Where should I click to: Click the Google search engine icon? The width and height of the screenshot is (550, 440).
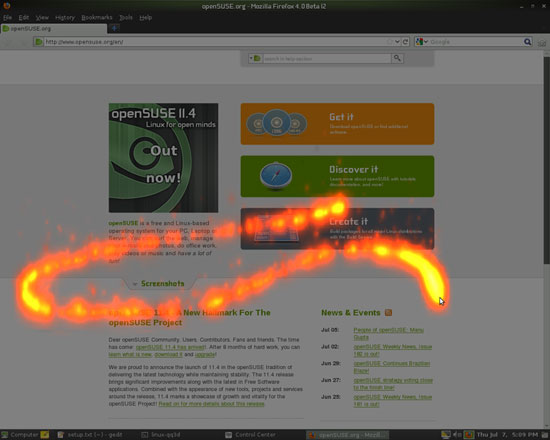(x=420, y=42)
